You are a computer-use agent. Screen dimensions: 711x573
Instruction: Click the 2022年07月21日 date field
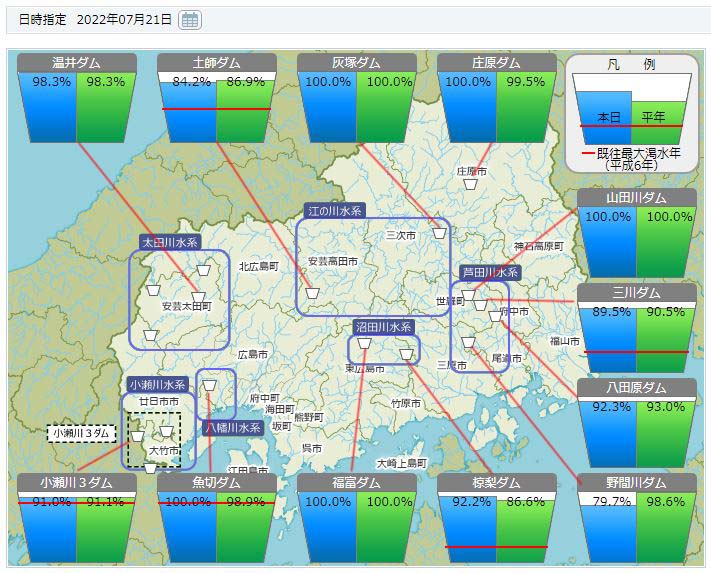click(124, 20)
